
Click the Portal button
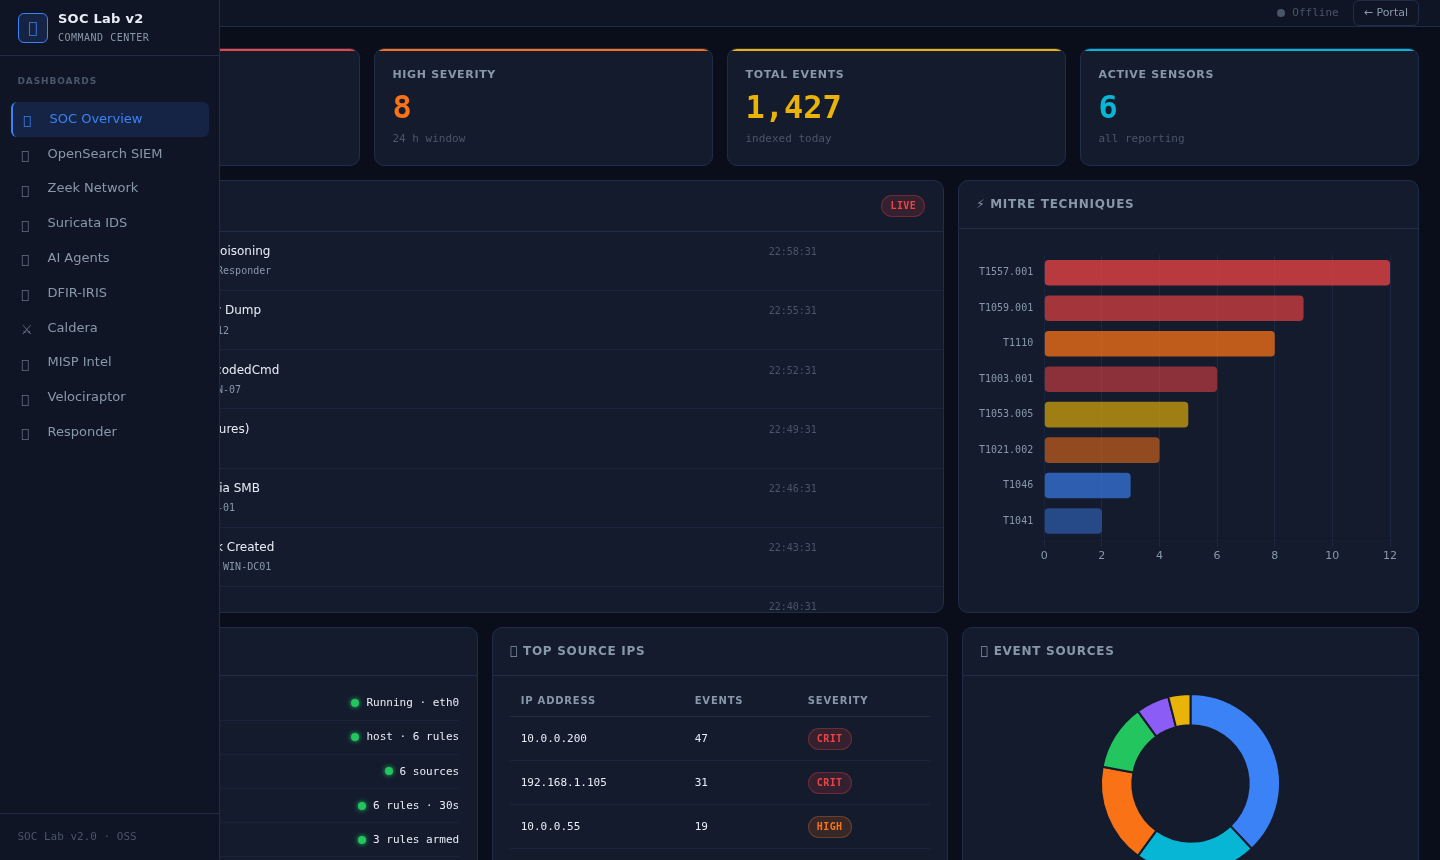pos(1386,12)
